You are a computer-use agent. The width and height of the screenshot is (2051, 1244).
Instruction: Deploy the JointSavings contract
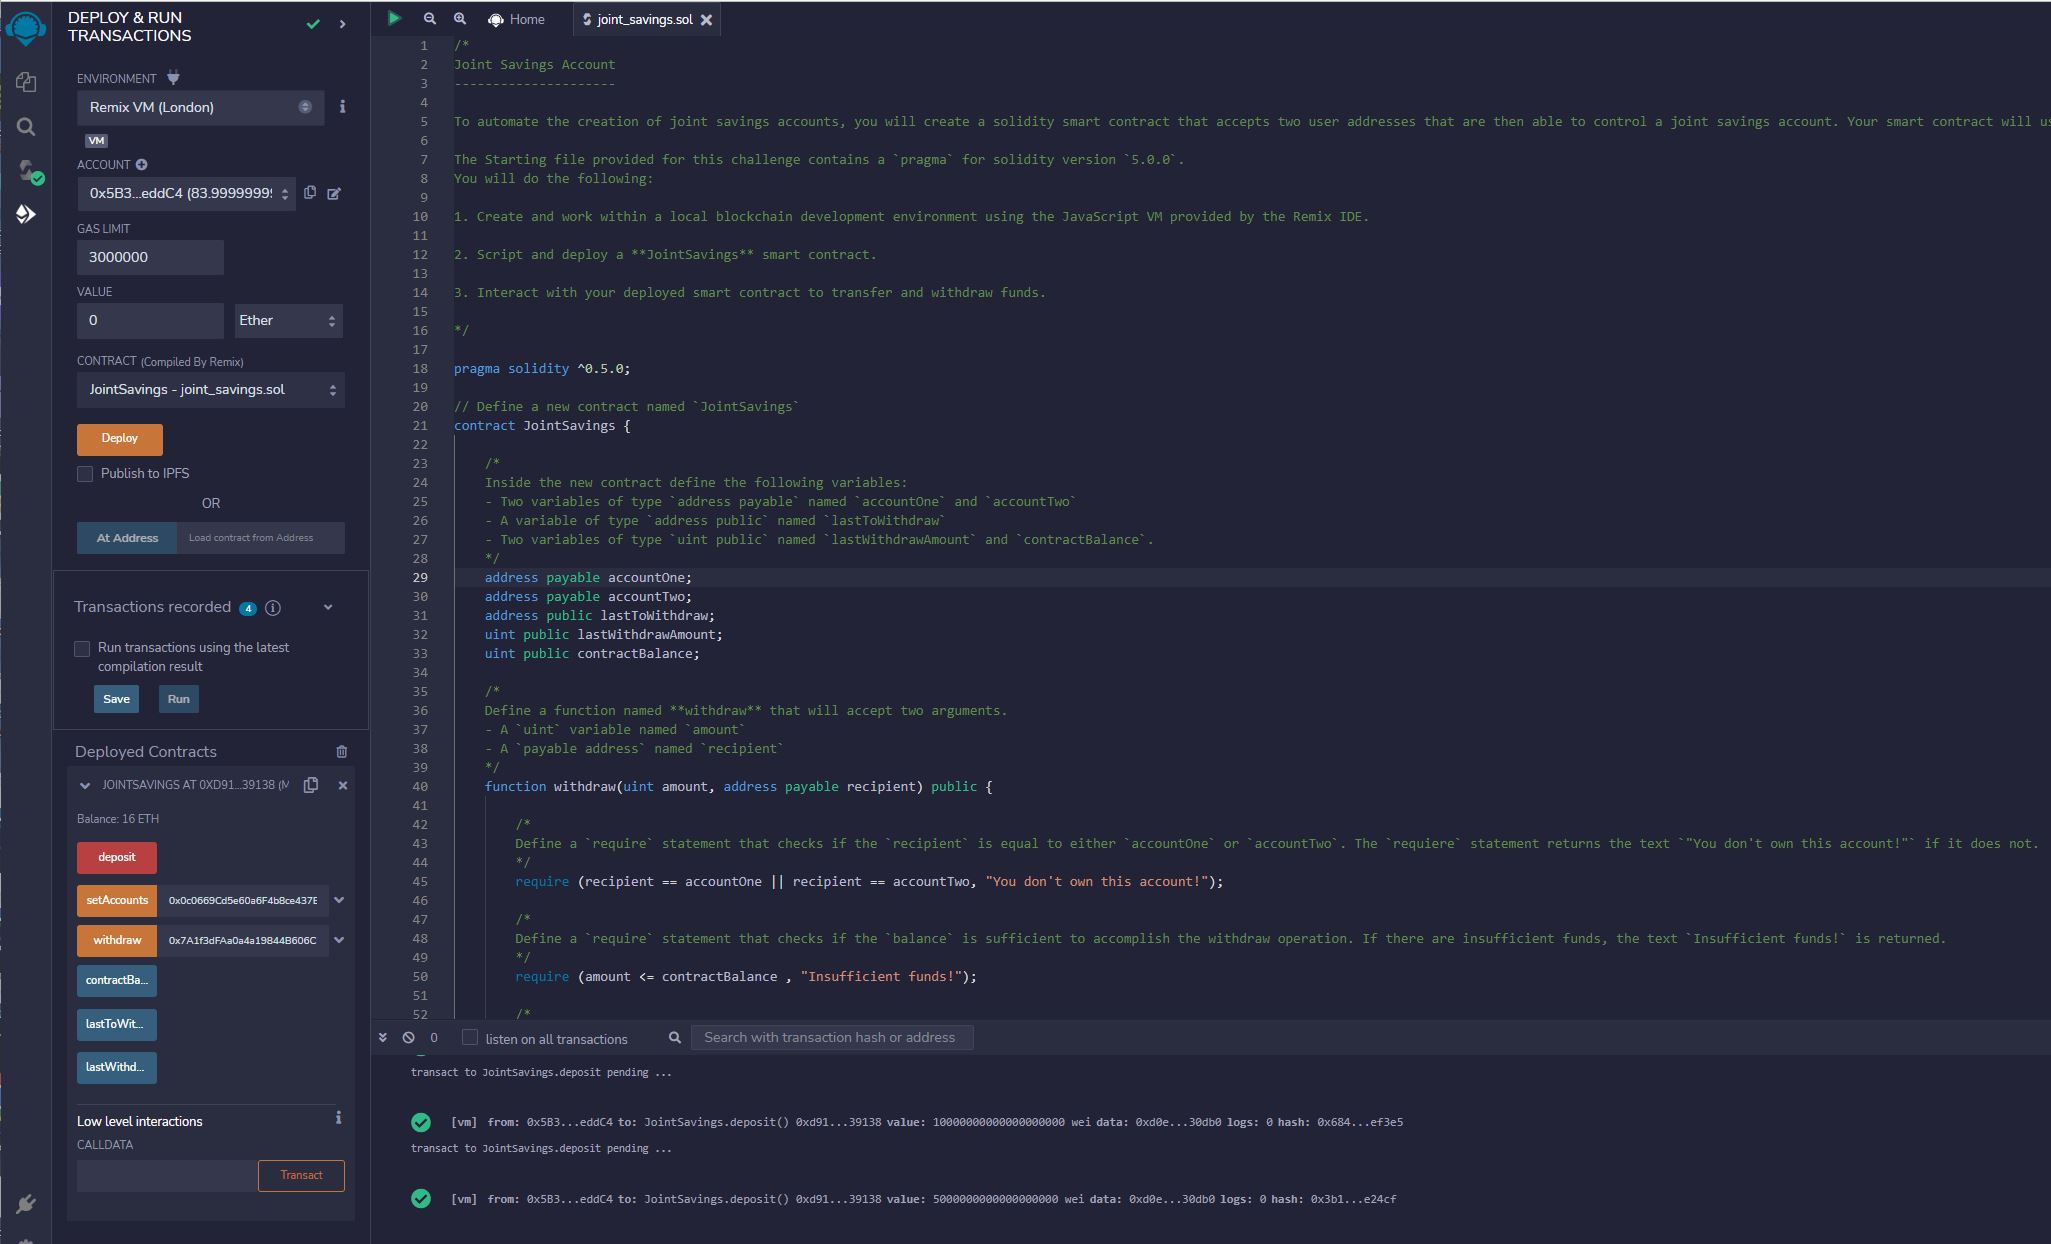tap(119, 439)
